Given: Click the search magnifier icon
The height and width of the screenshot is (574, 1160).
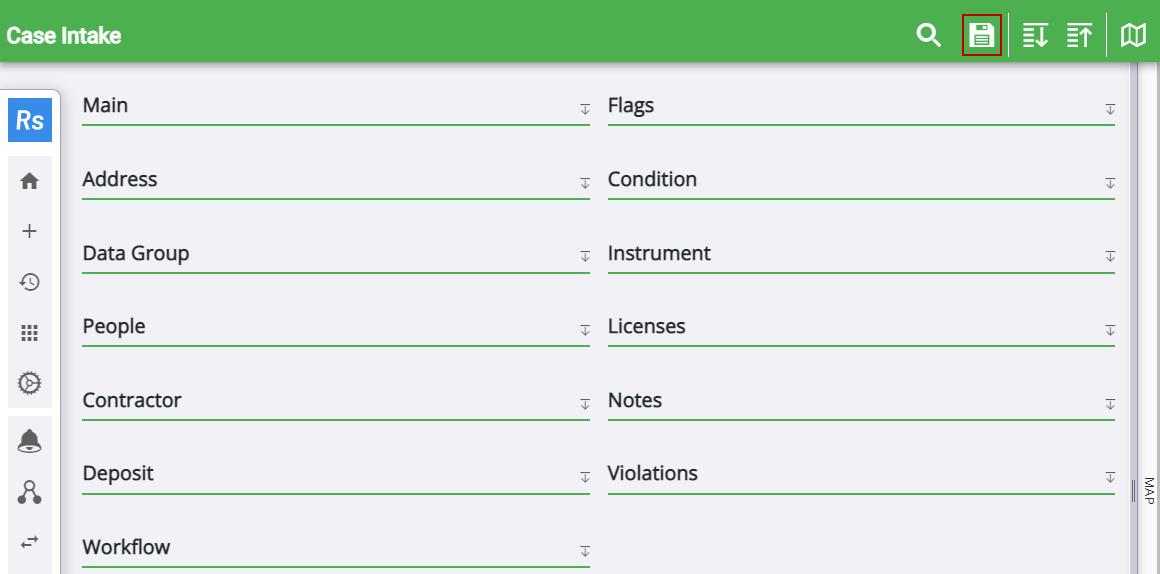Looking at the screenshot, I should pyautogui.click(x=929, y=36).
